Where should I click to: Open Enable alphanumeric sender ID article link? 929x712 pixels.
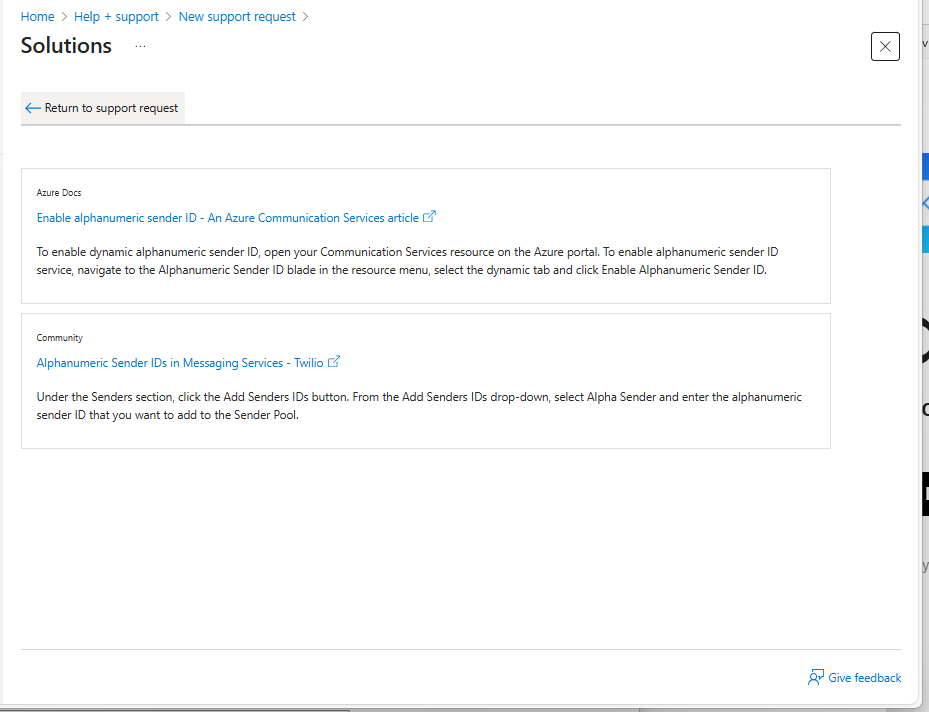click(x=228, y=218)
